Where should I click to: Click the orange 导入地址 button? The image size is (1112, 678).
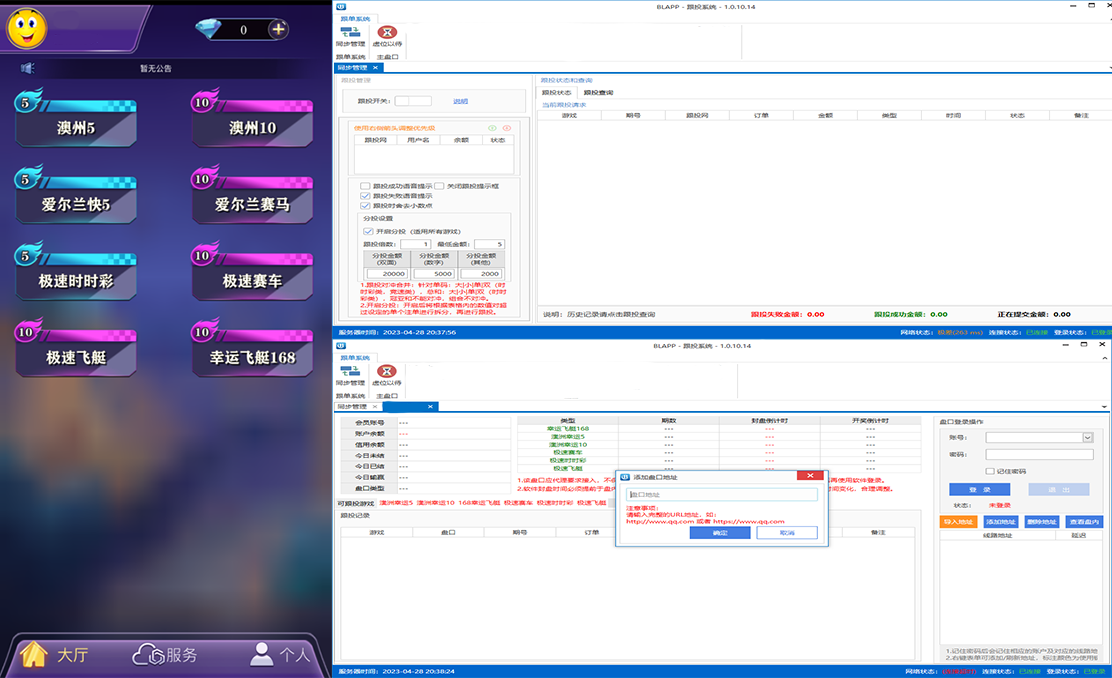(958, 522)
